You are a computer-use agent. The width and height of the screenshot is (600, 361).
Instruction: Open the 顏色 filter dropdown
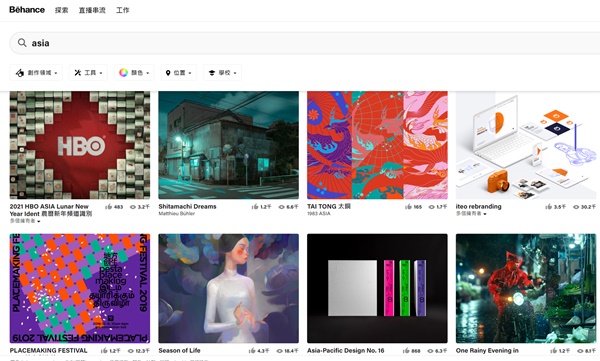pos(134,73)
